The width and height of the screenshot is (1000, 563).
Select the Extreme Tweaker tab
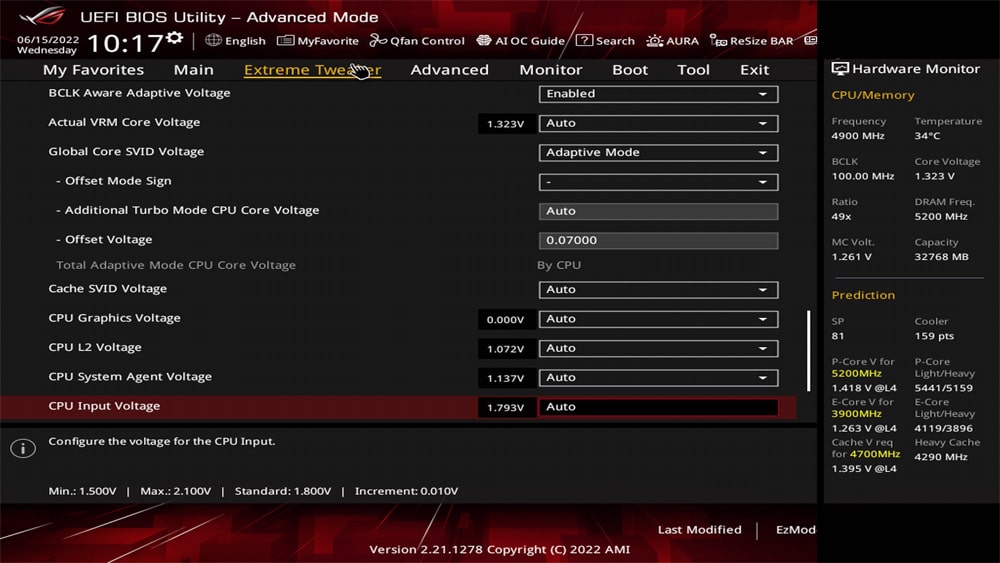point(312,69)
